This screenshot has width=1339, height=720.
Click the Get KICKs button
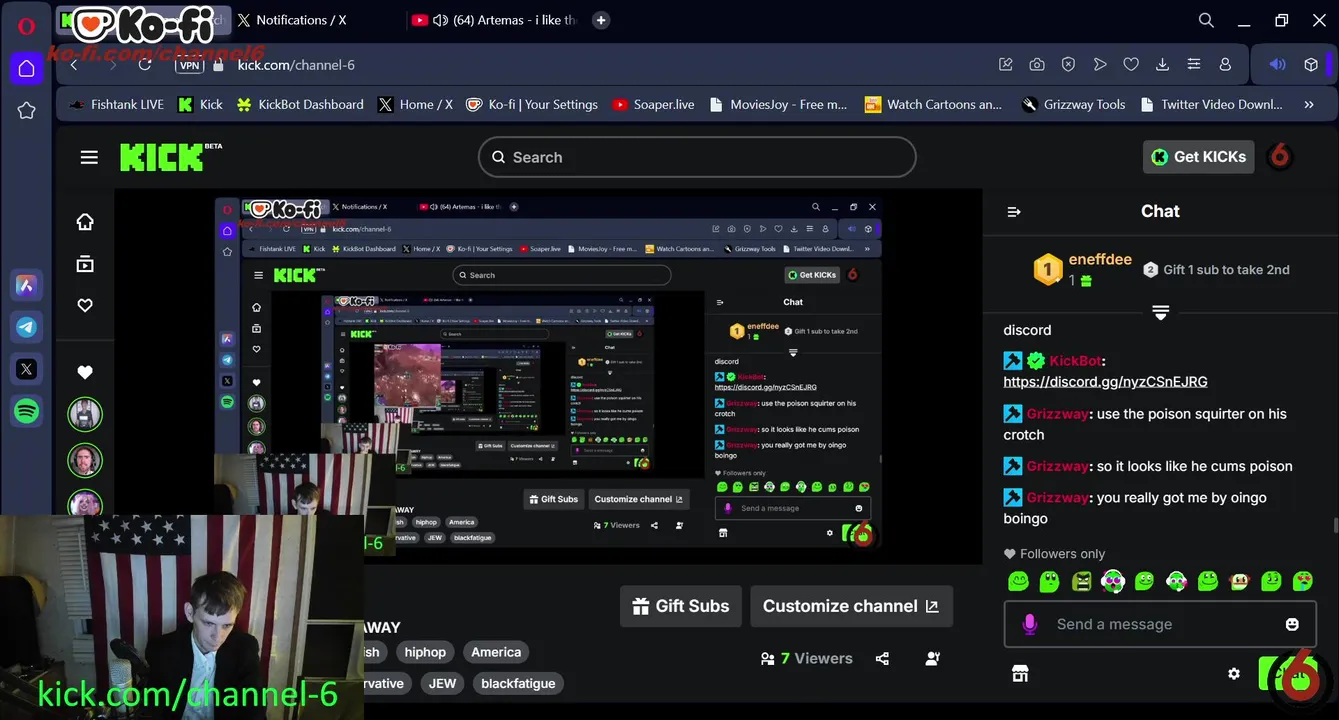point(1198,157)
